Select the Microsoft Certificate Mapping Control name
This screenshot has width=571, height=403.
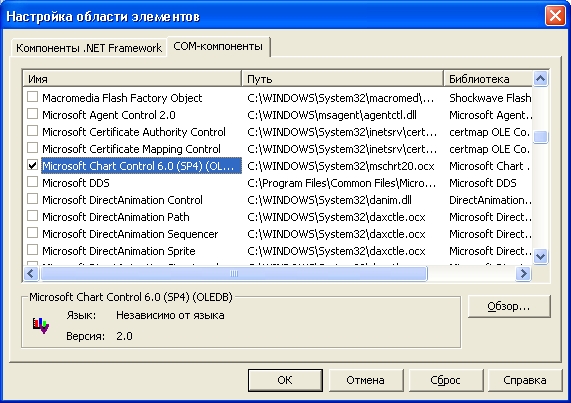pos(131,149)
